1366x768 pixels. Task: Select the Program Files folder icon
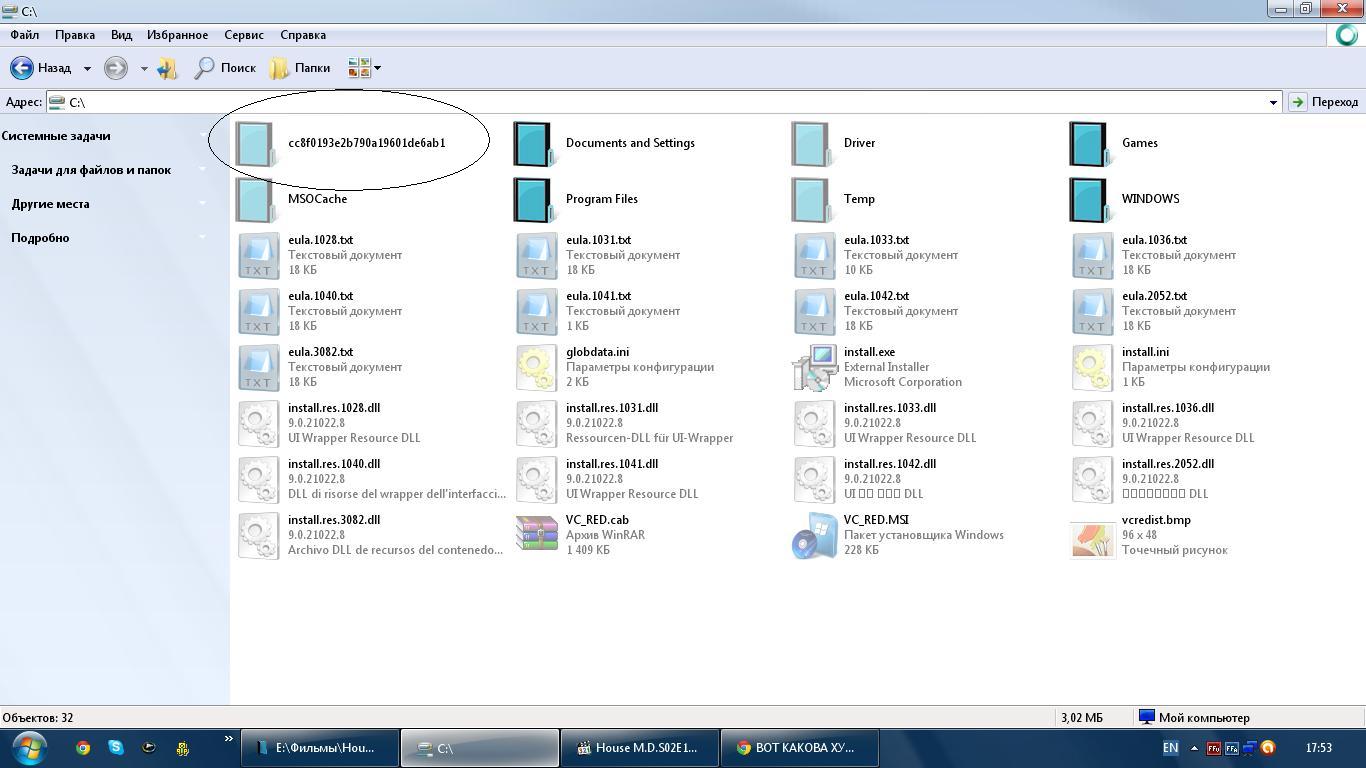534,198
